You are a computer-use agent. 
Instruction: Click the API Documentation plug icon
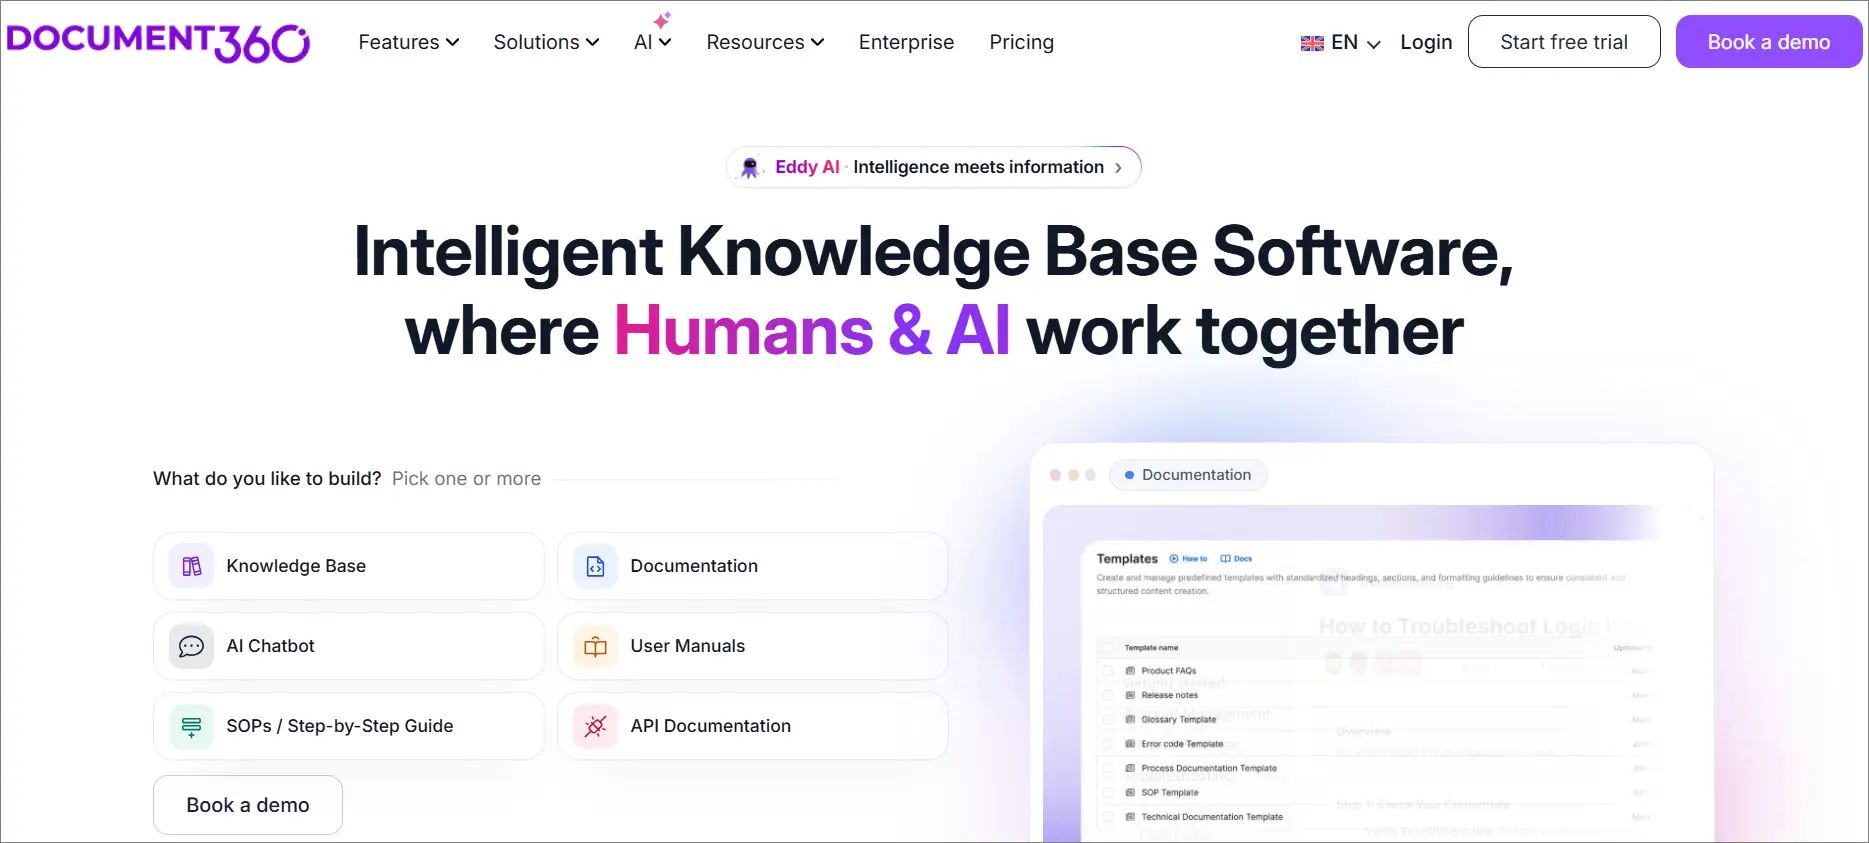point(596,726)
